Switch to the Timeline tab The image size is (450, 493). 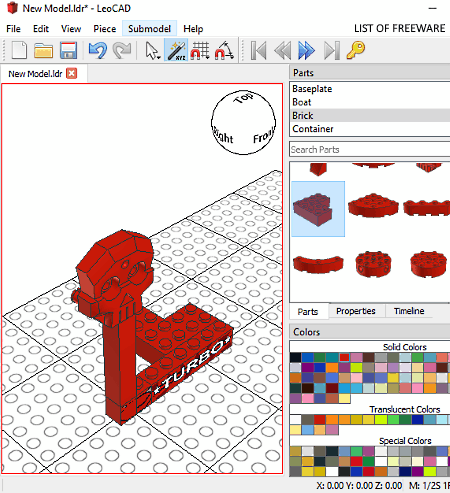pos(409,311)
